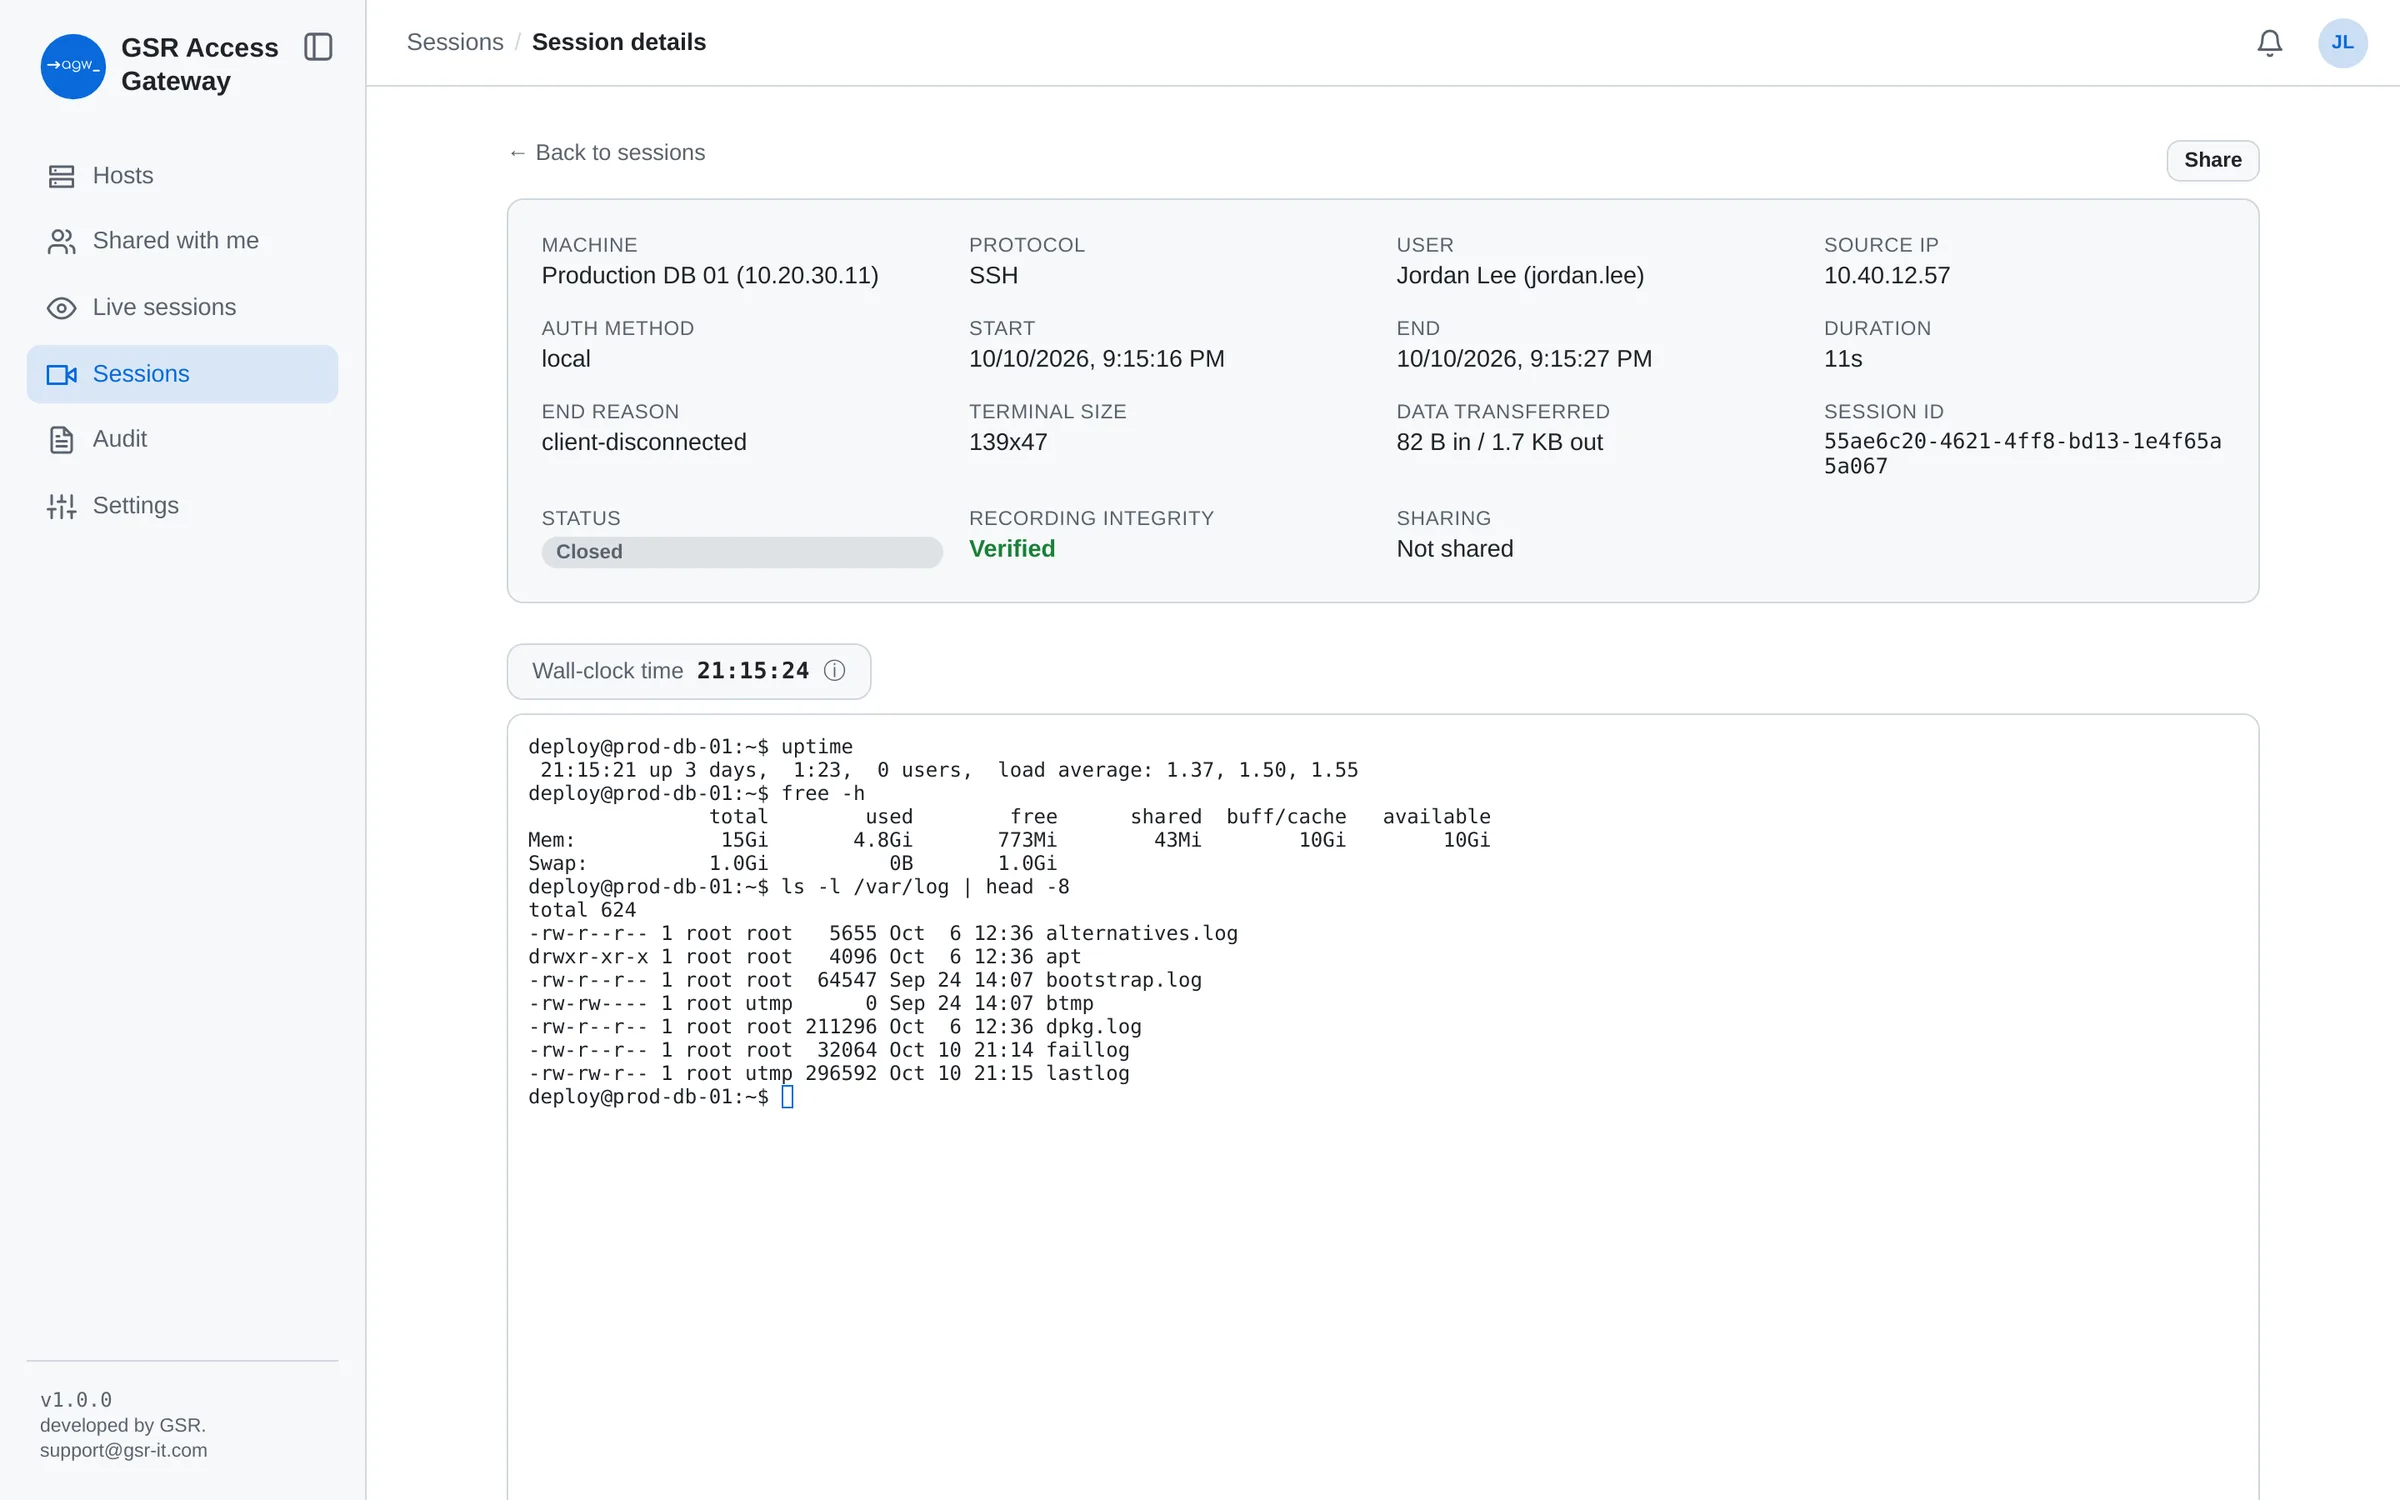Click the terminal cursor at the prompt
Screen dimensions: 2400x1500
[787, 1097]
